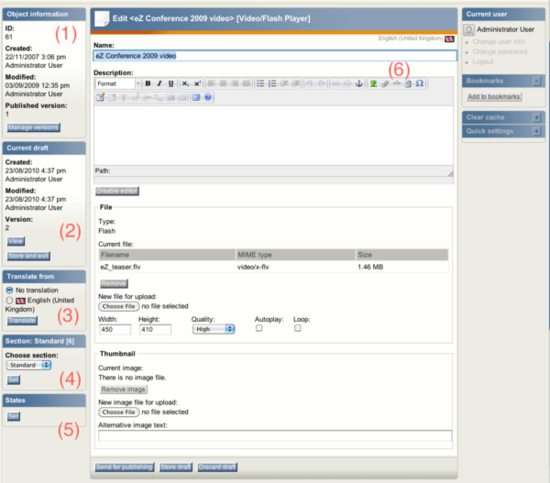
Task: Open editor help via question mark icon
Action: pyautogui.click(x=208, y=98)
